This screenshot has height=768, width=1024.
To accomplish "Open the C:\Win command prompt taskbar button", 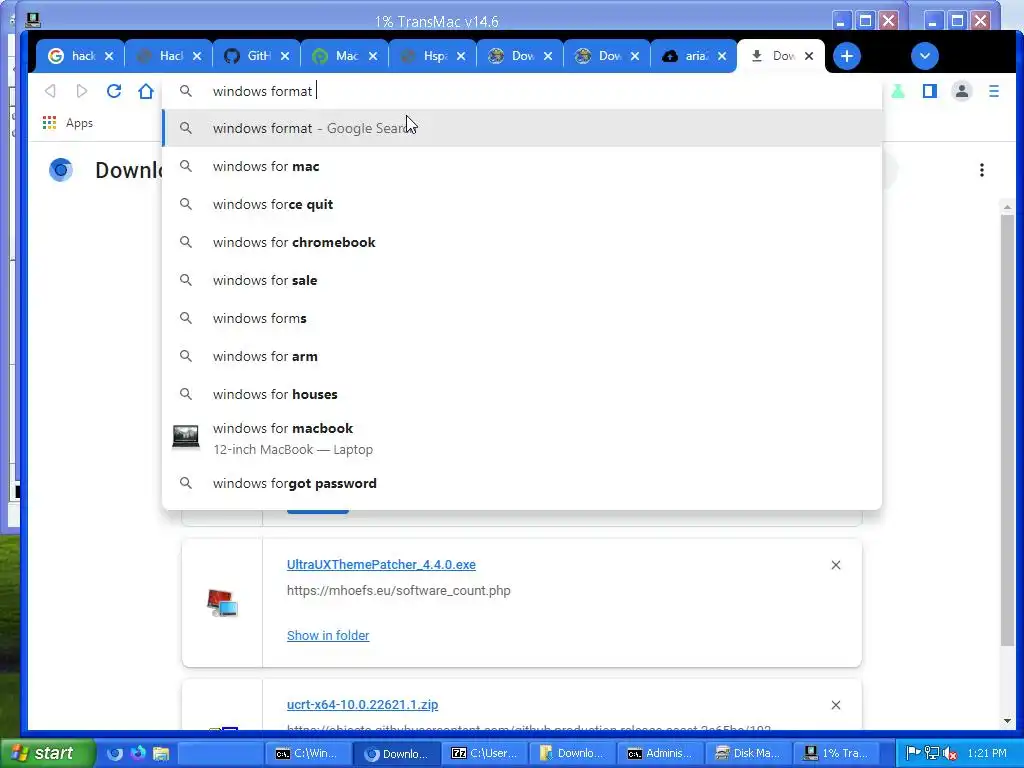I will [x=307, y=753].
